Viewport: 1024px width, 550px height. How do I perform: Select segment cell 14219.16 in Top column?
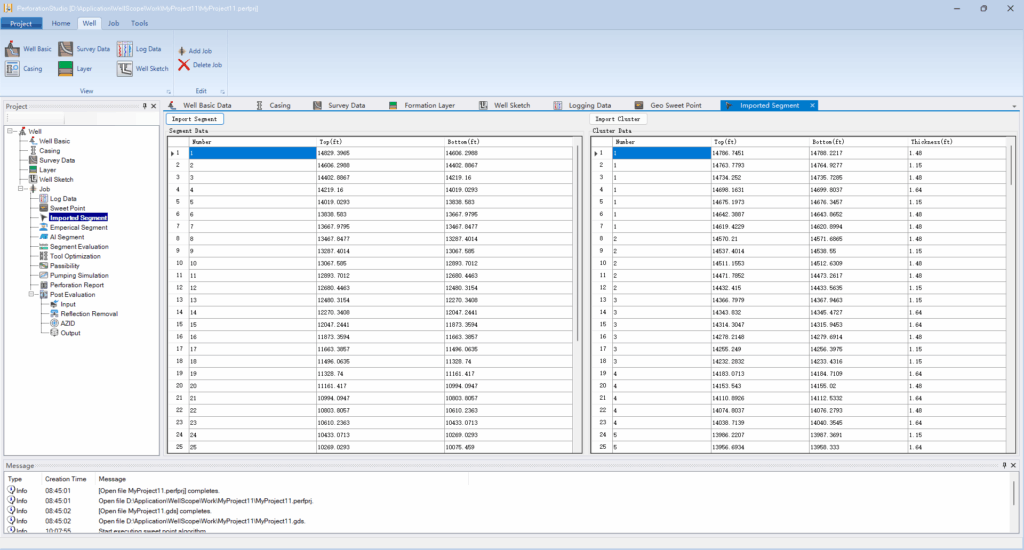(380, 190)
